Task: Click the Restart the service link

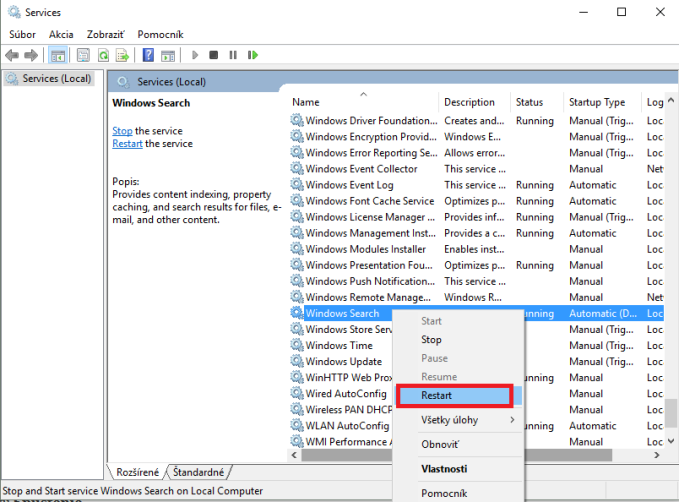Action: point(127,144)
